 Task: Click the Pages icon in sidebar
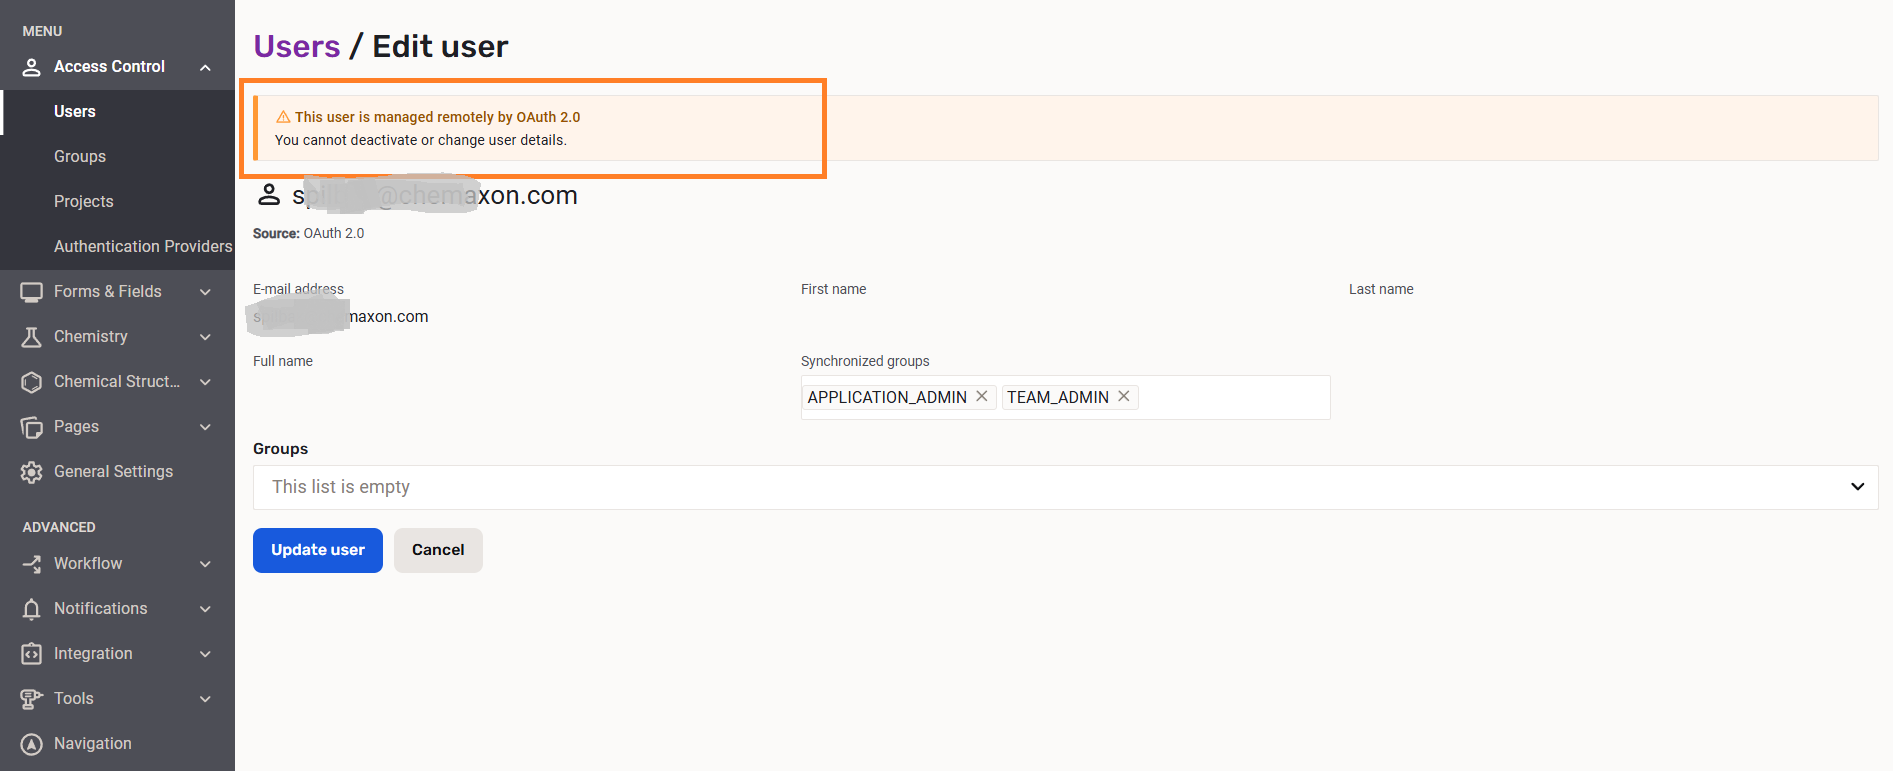point(31,427)
